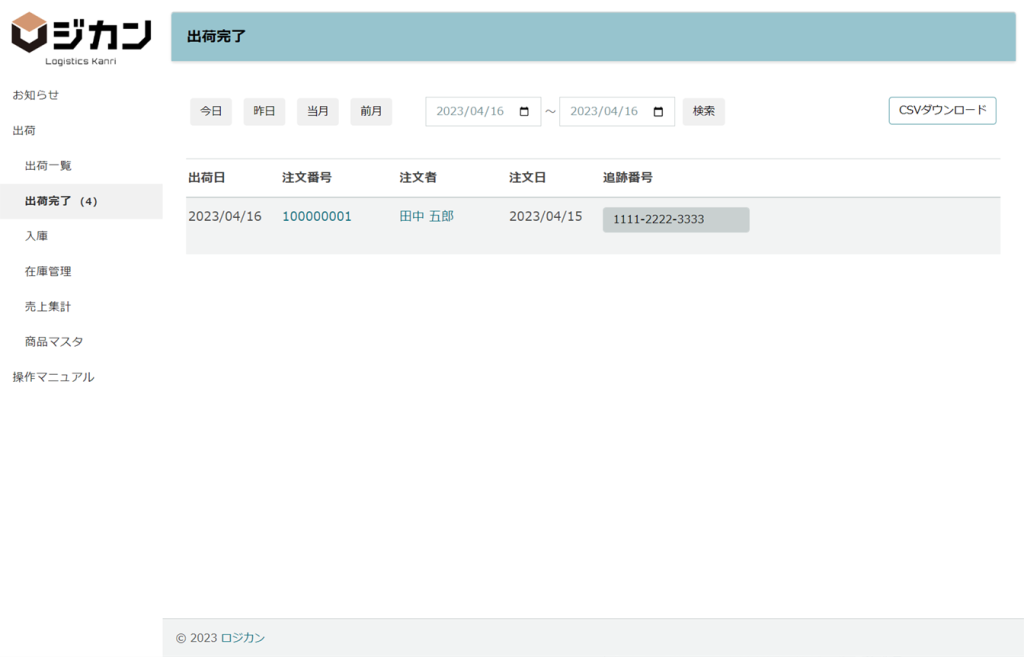The height and width of the screenshot is (657, 1024).
Task: Open お知らせ in the sidebar
Action: [36, 95]
